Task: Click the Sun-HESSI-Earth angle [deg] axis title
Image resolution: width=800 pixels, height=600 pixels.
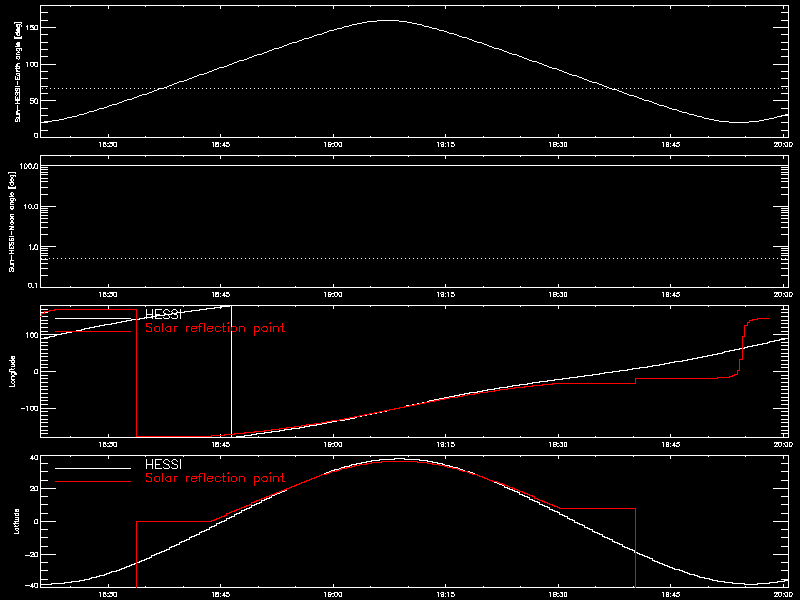Action: click(x=17, y=71)
